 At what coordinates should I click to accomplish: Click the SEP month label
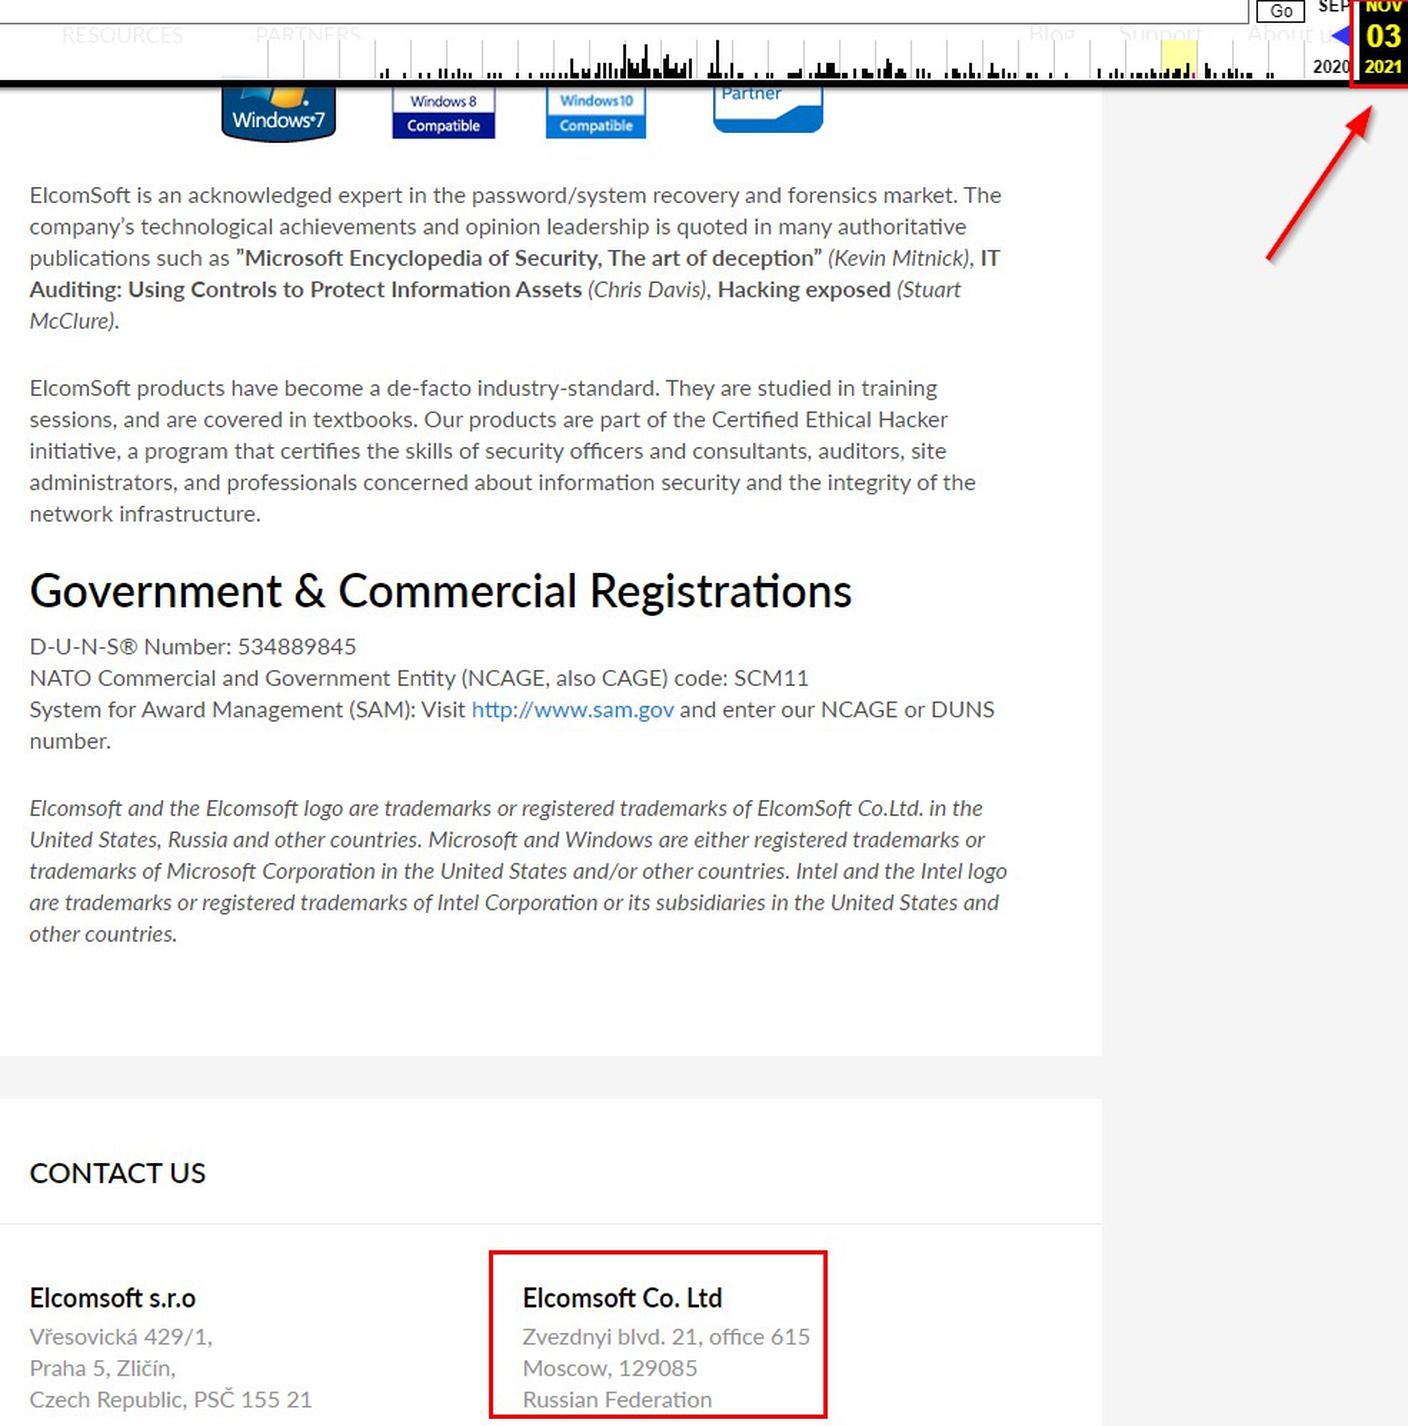[x=1334, y=6]
